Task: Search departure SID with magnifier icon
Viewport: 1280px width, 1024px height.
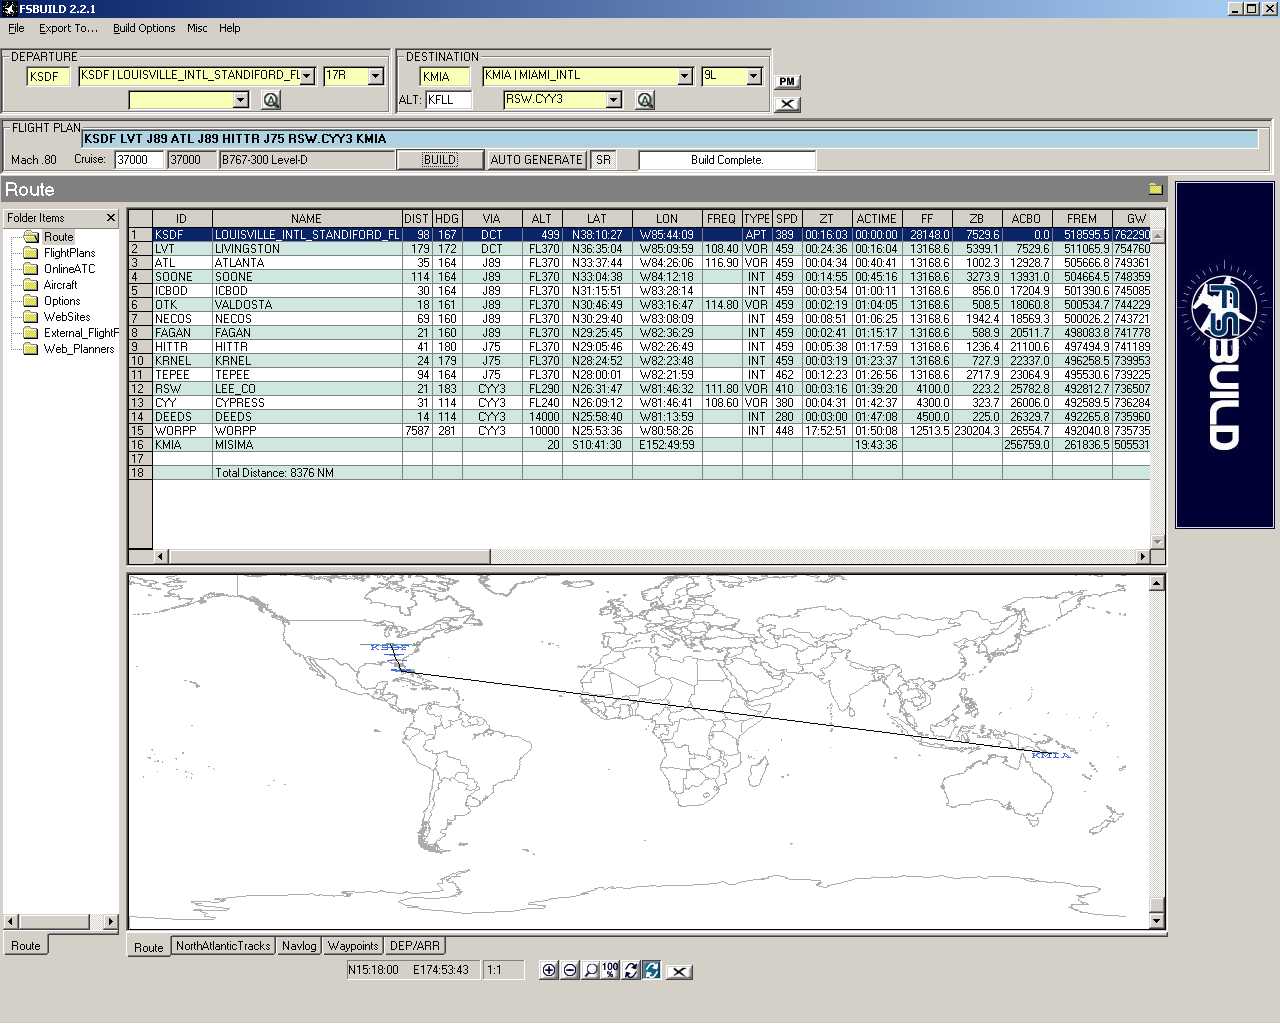Action: tap(271, 100)
